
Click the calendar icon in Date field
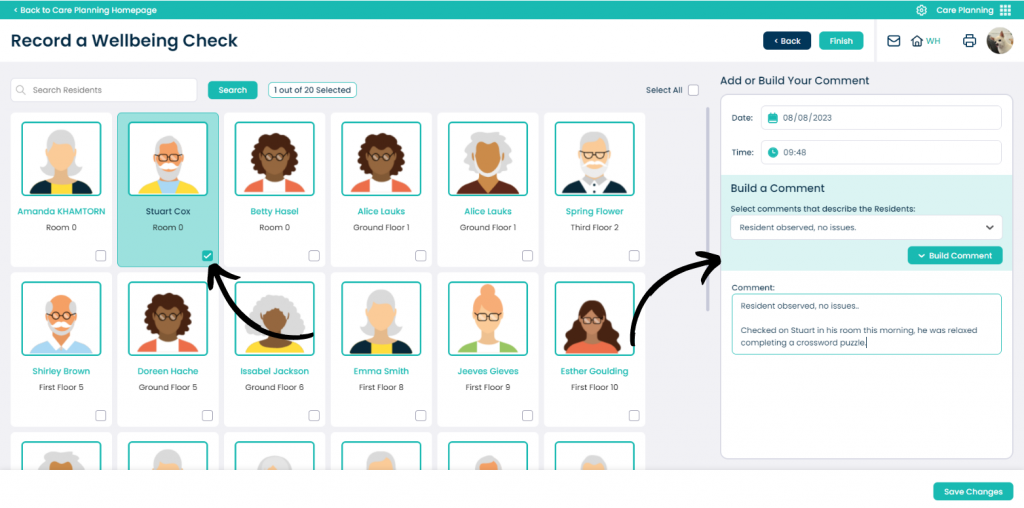point(773,118)
